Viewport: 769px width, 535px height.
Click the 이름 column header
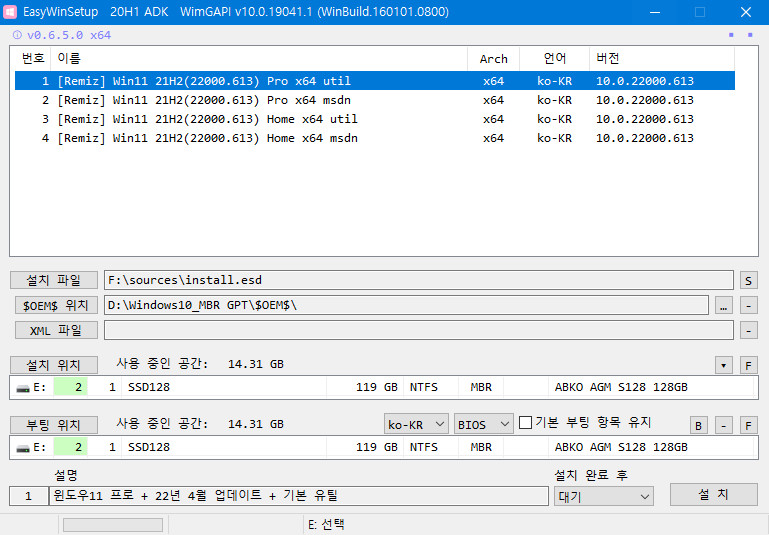pos(259,58)
